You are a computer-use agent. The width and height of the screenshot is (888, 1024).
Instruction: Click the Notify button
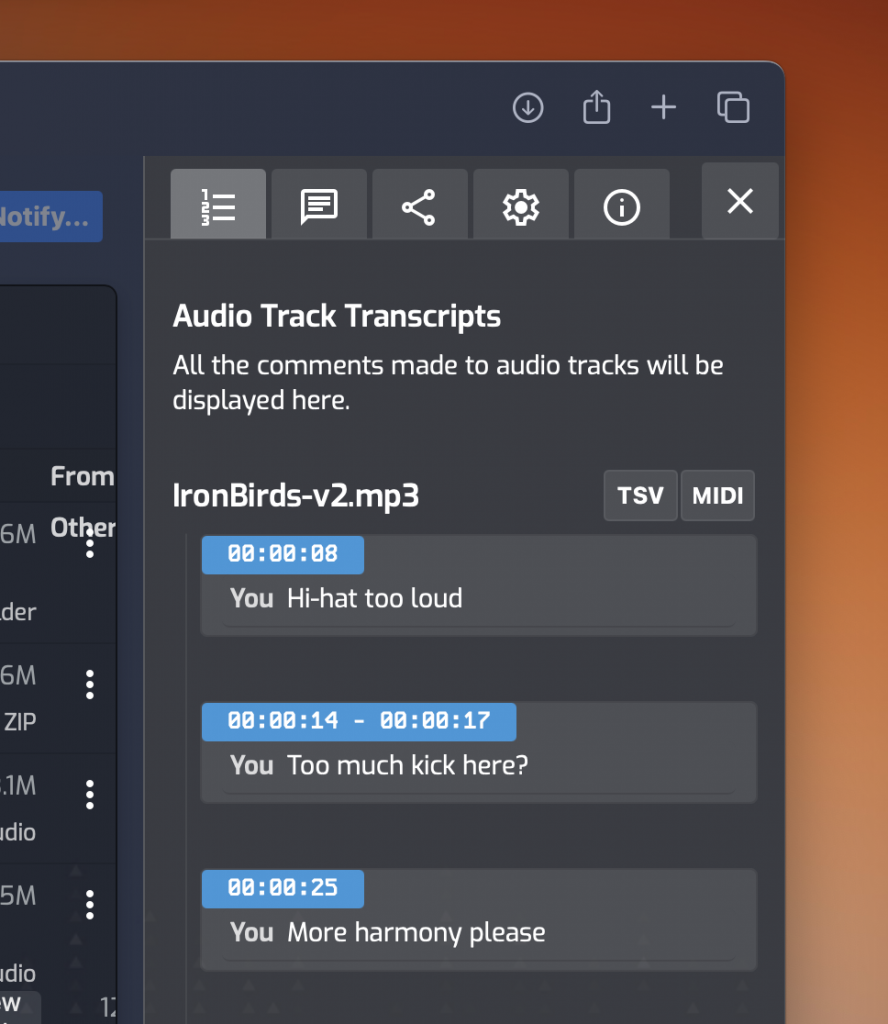50,216
